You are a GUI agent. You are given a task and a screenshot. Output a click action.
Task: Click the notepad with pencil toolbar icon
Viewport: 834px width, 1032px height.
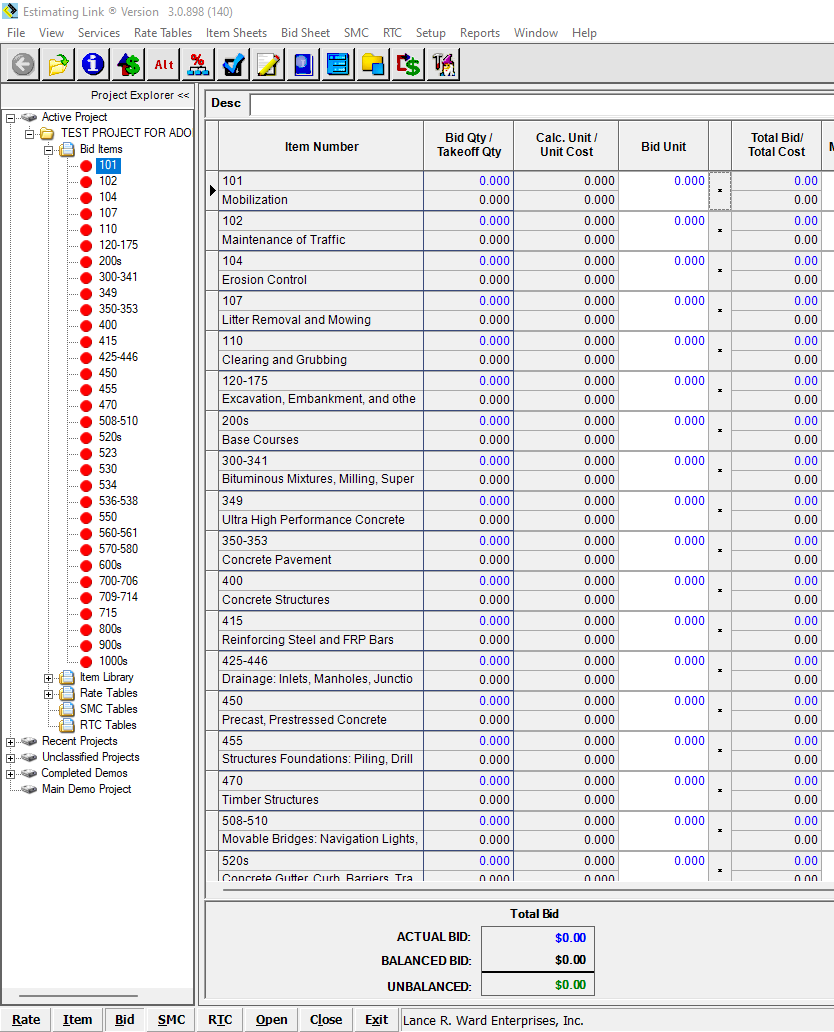[268, 64]
